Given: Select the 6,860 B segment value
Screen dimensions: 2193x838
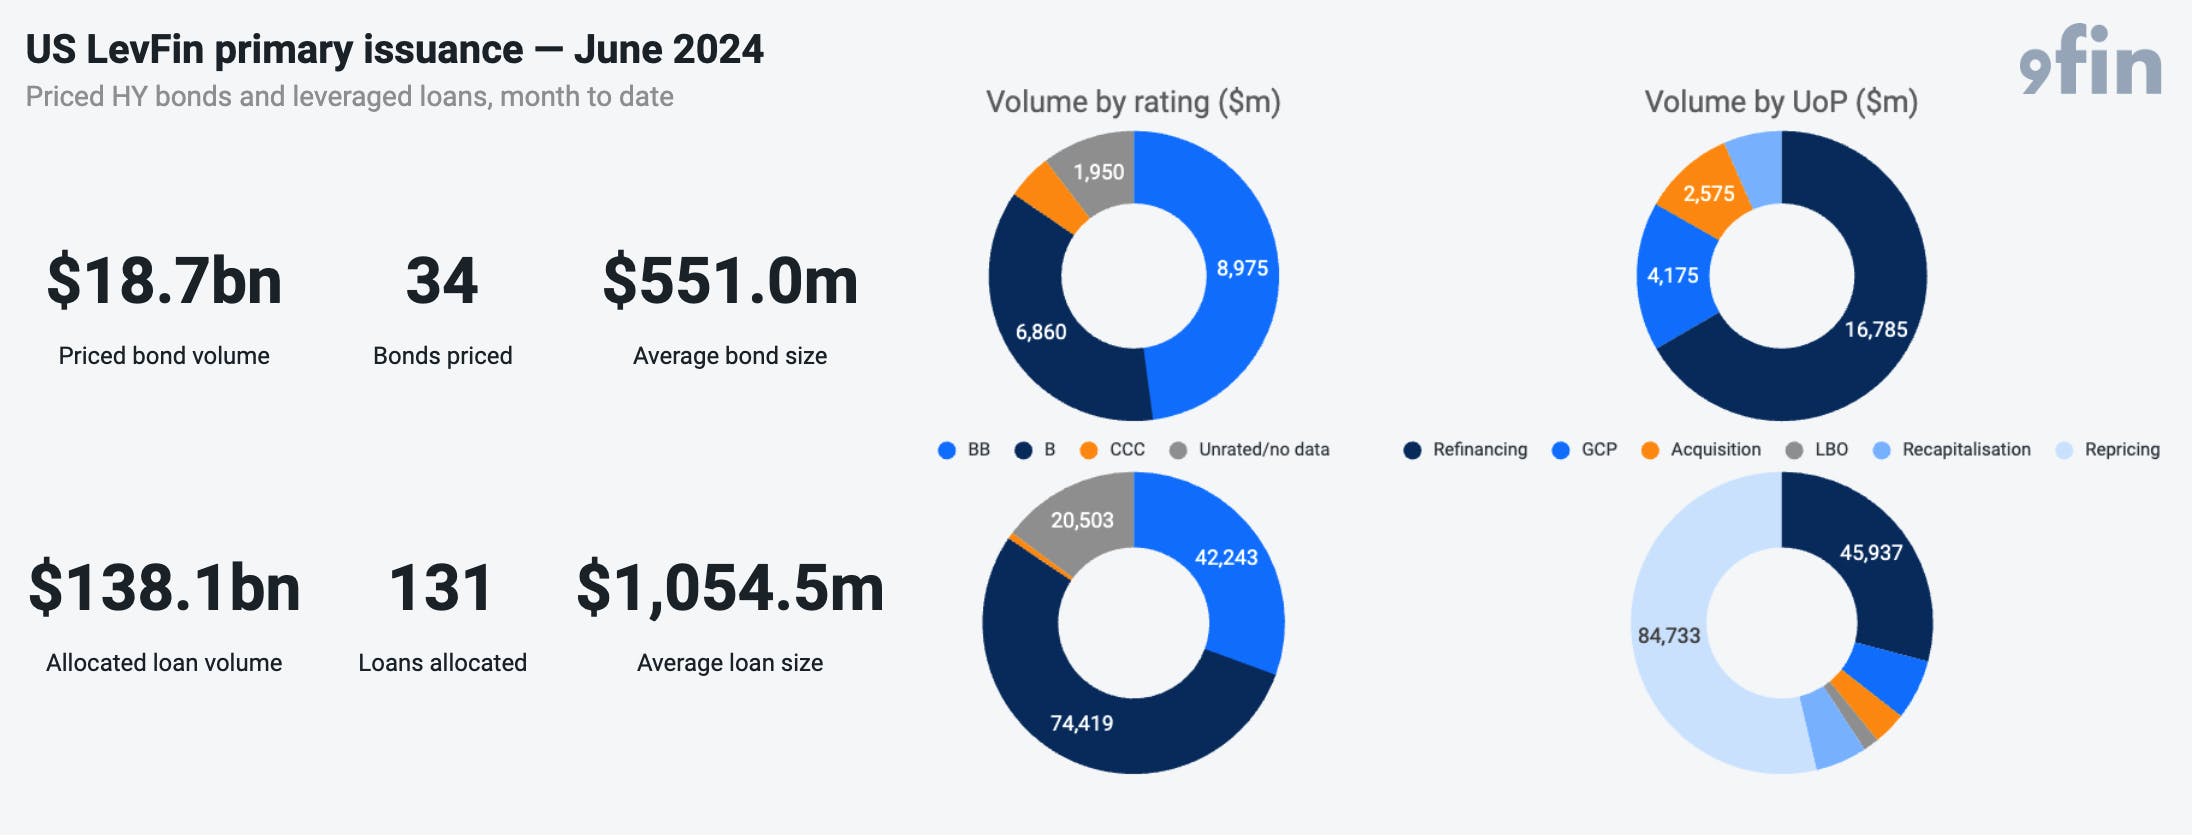Looking at the screenshot, I should coord(1041,332).
